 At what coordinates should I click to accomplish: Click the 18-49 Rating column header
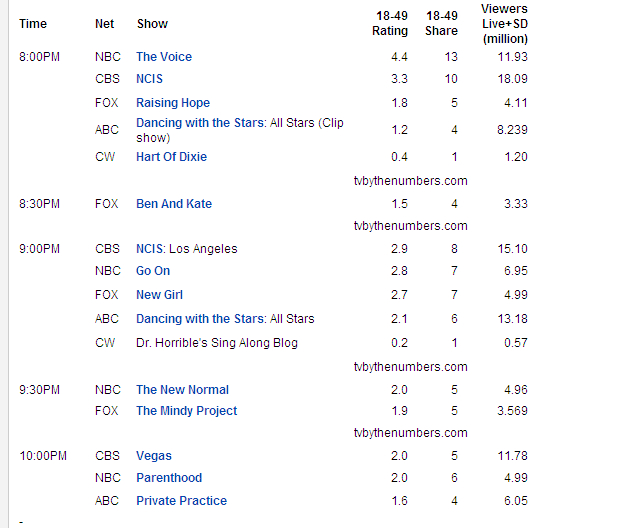(x=391, y=23)
